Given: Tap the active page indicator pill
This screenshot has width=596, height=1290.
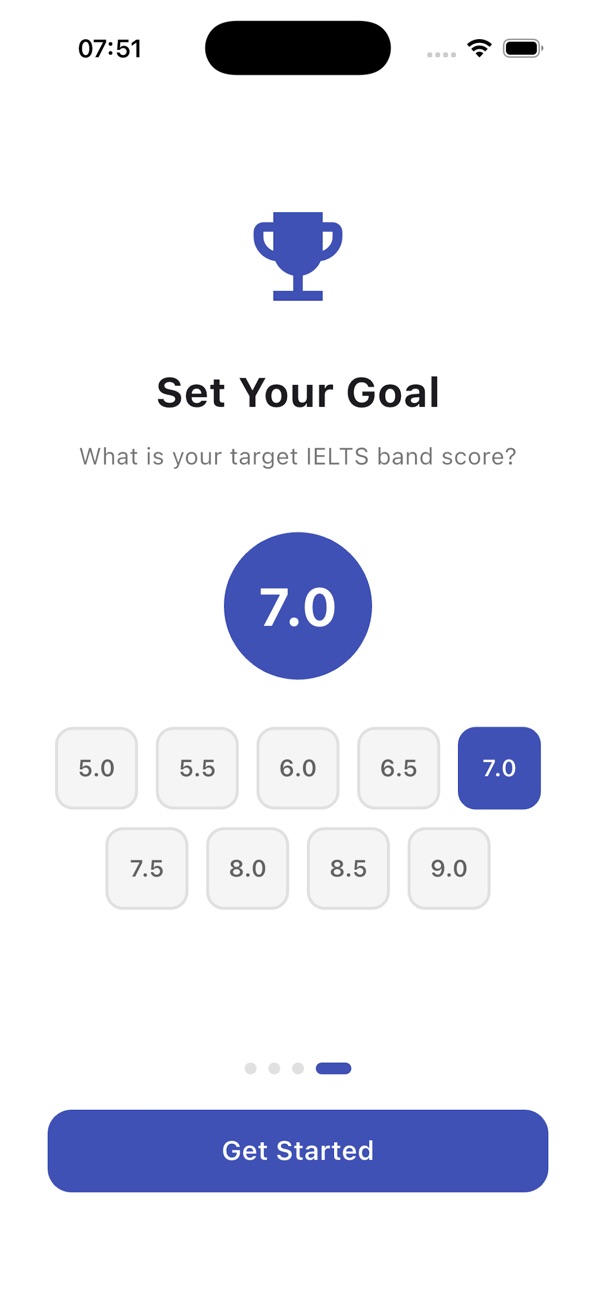Looking at the screenshot, I should 333,1068.
